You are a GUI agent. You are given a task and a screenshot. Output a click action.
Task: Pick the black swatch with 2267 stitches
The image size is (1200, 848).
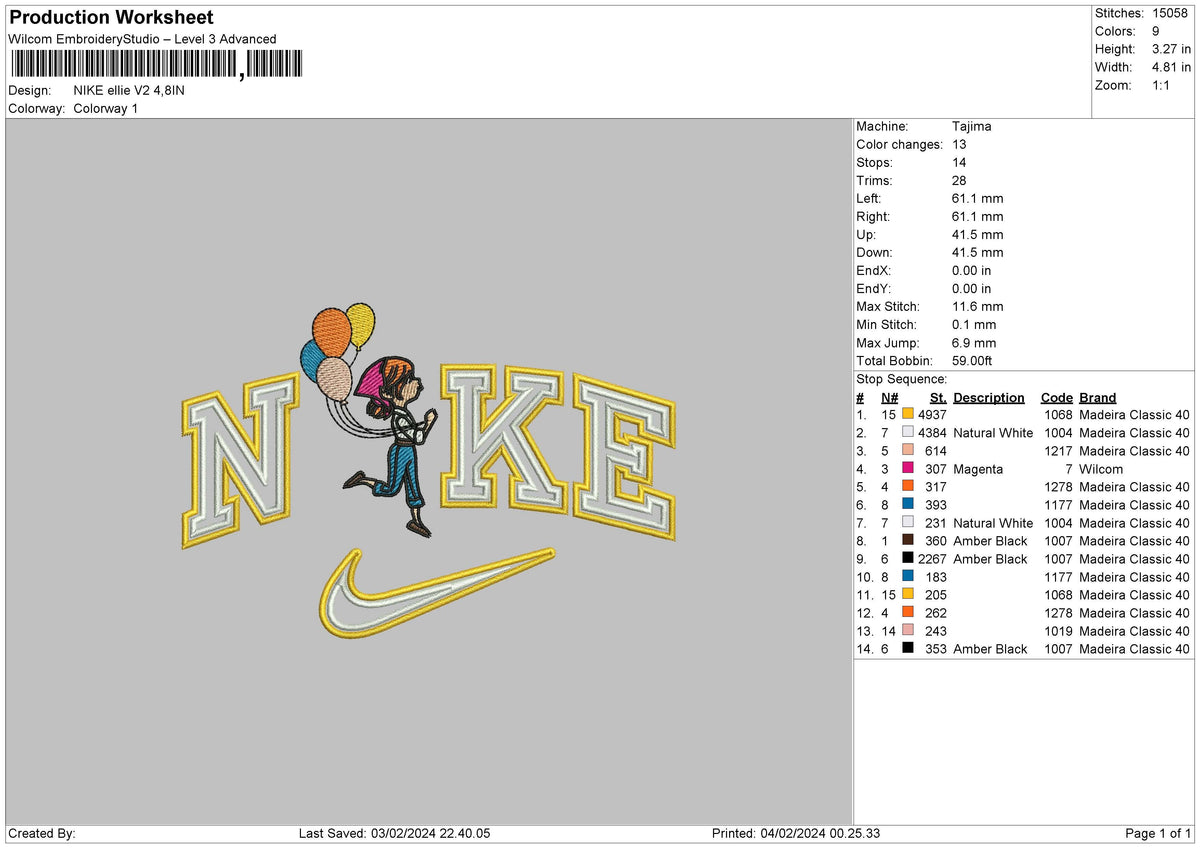coord(907,559)
